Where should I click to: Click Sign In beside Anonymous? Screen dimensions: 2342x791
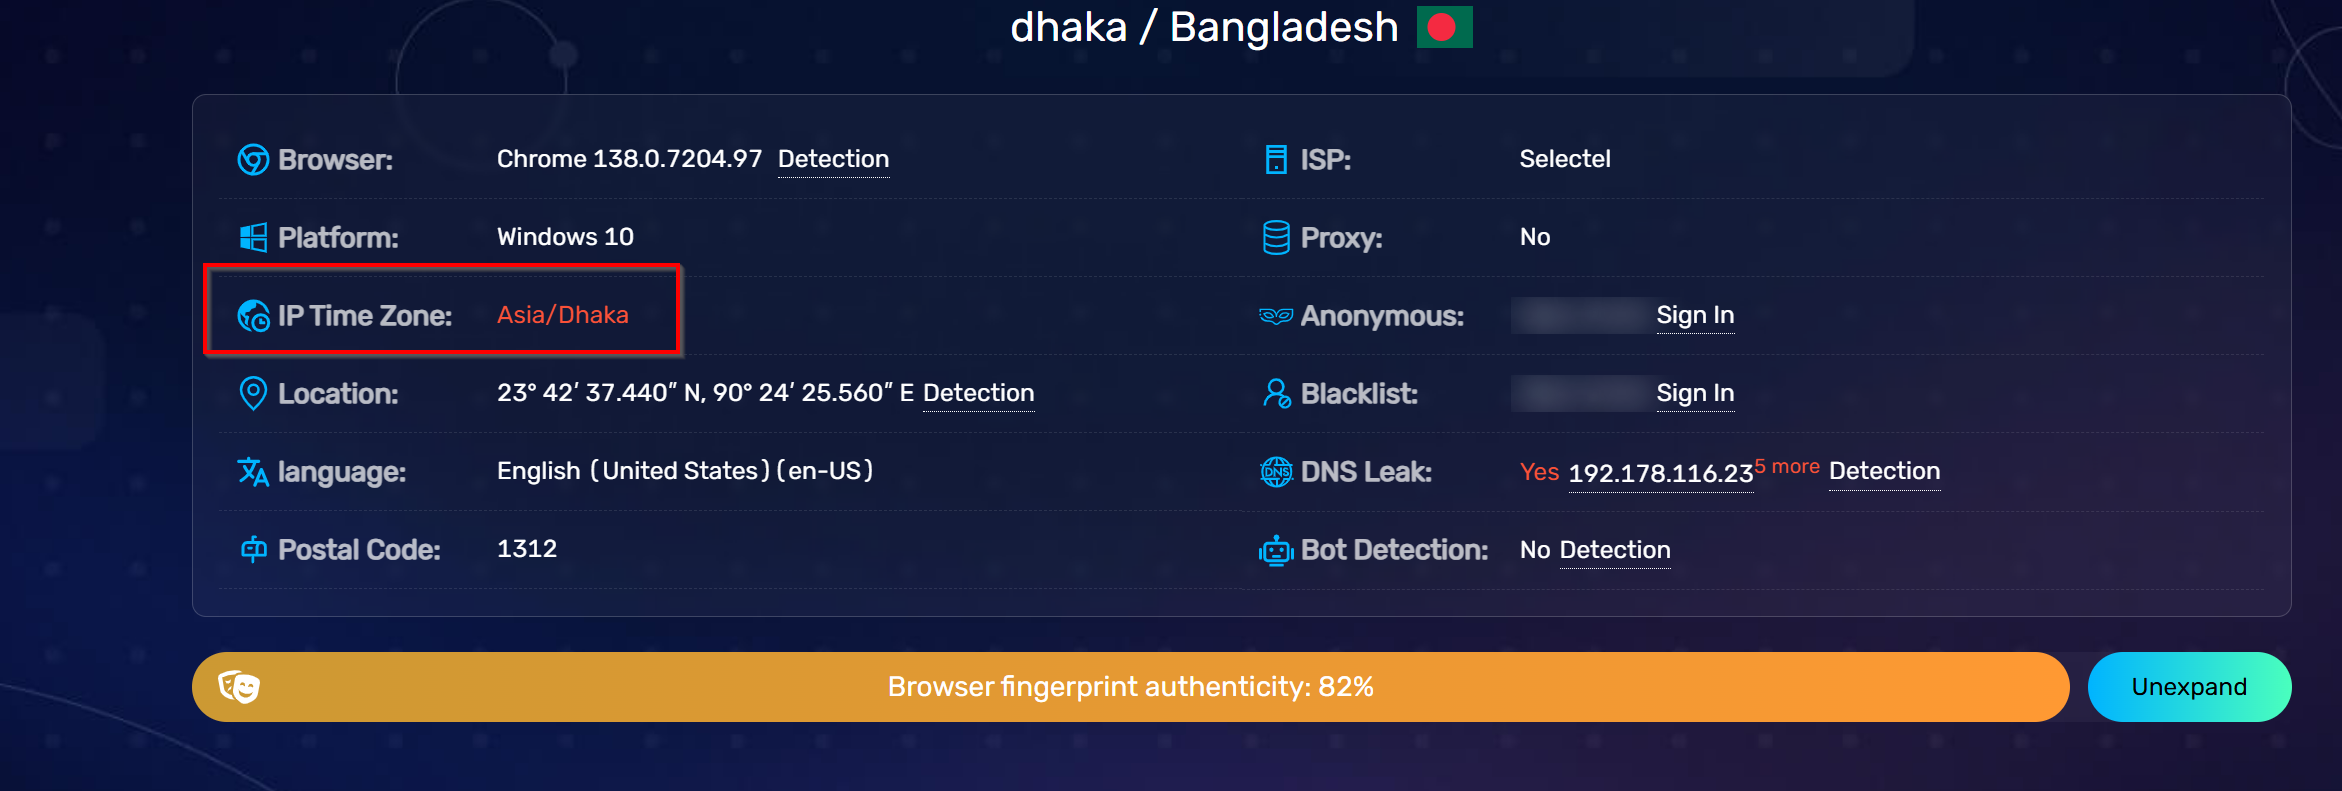pos(1695,315)
